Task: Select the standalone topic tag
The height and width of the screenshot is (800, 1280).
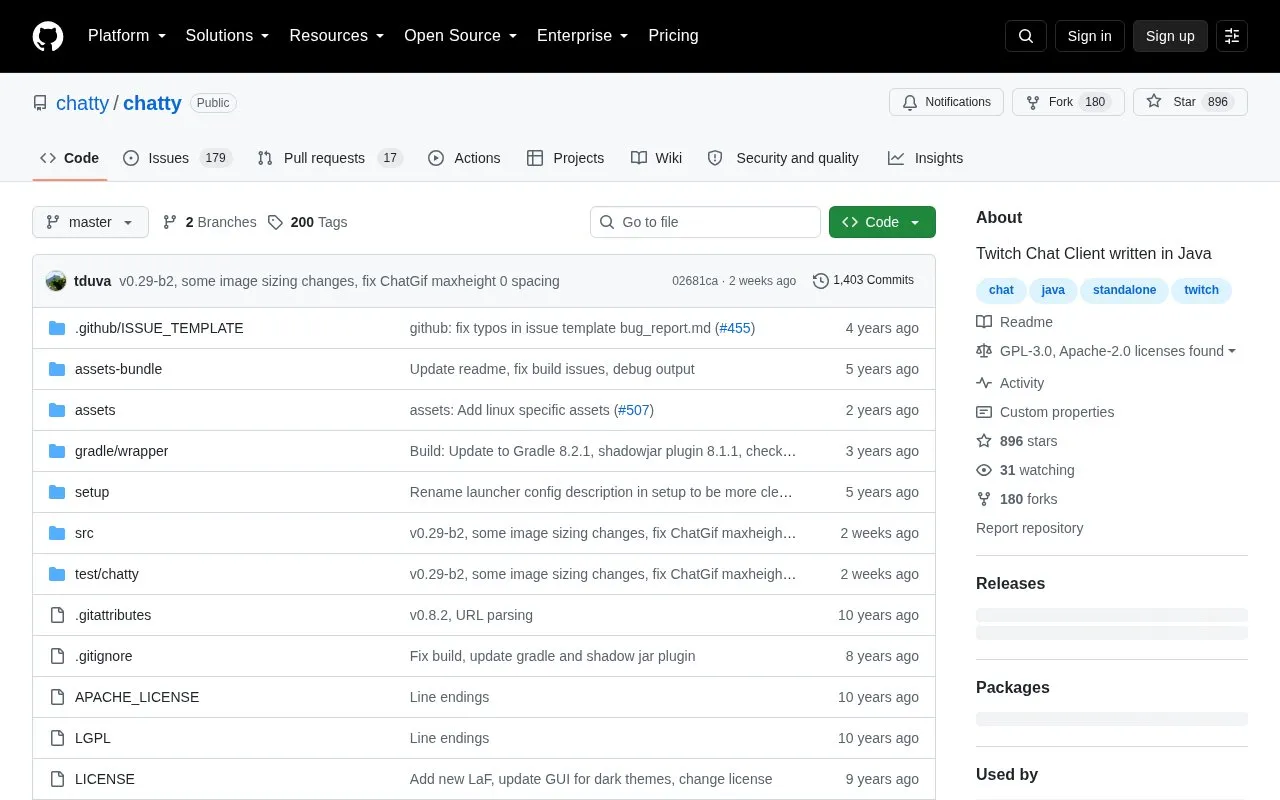Action: 1124,290
